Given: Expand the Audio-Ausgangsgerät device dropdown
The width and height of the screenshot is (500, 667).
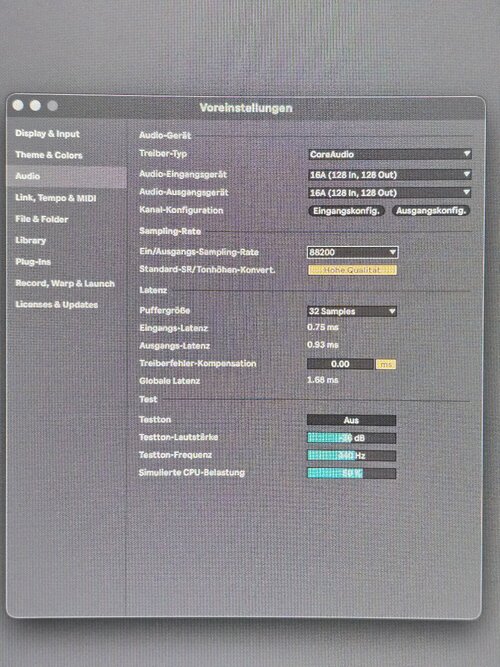Looking at the screenshot, I should 389,193.
